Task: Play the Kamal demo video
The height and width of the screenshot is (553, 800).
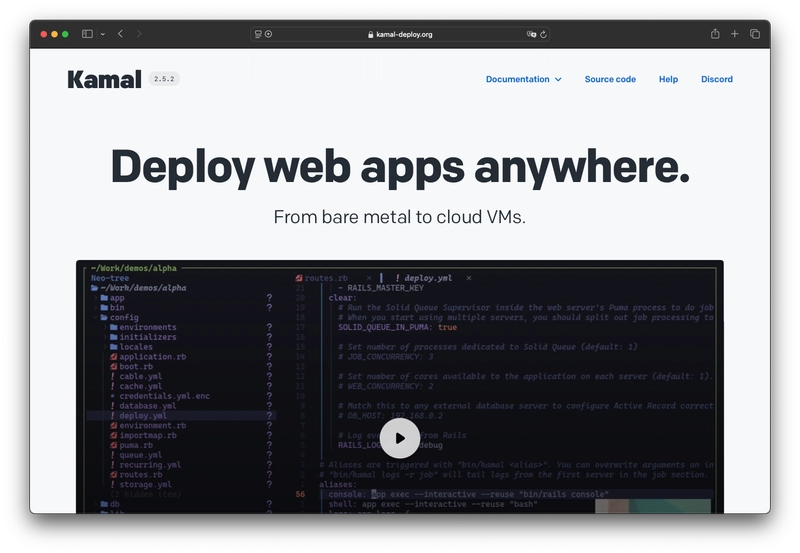Action: pyautogui.click(x=400, y=438)
